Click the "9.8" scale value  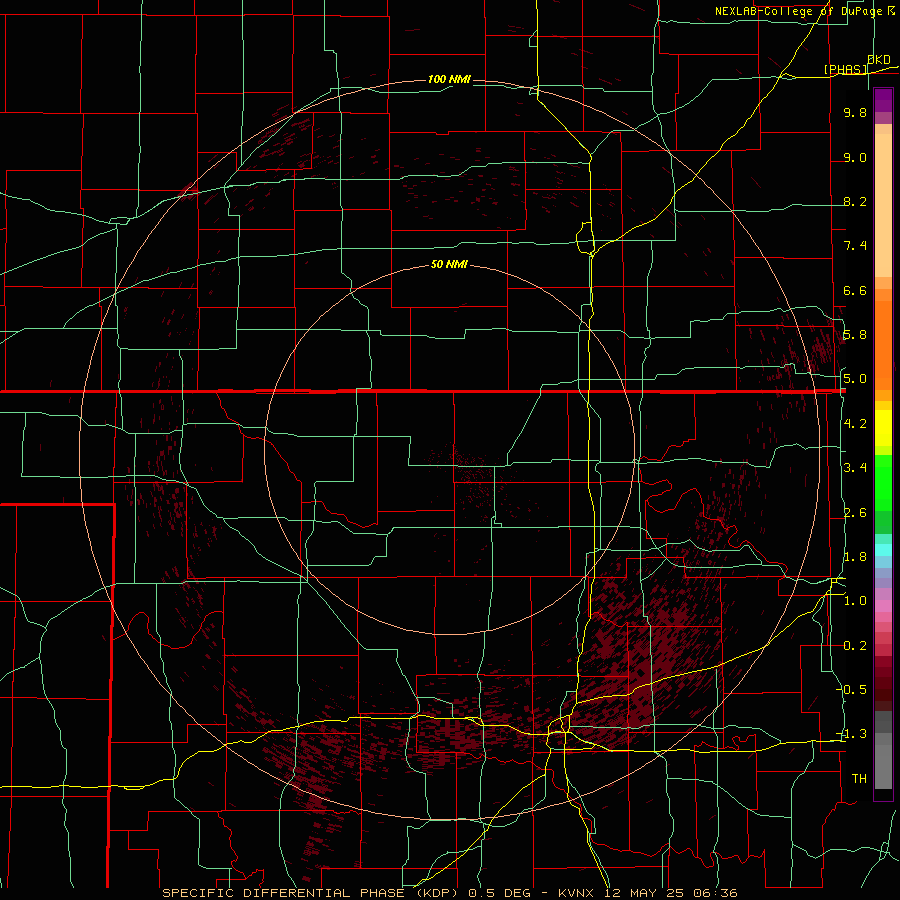(x=855, y=112)
